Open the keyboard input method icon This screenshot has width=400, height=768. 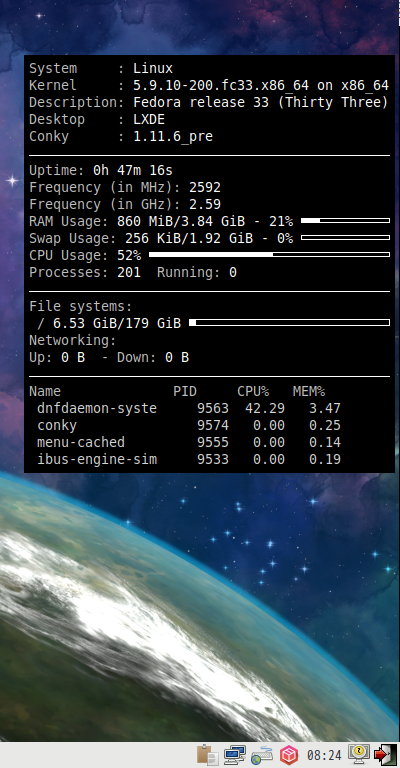(262, 755)
